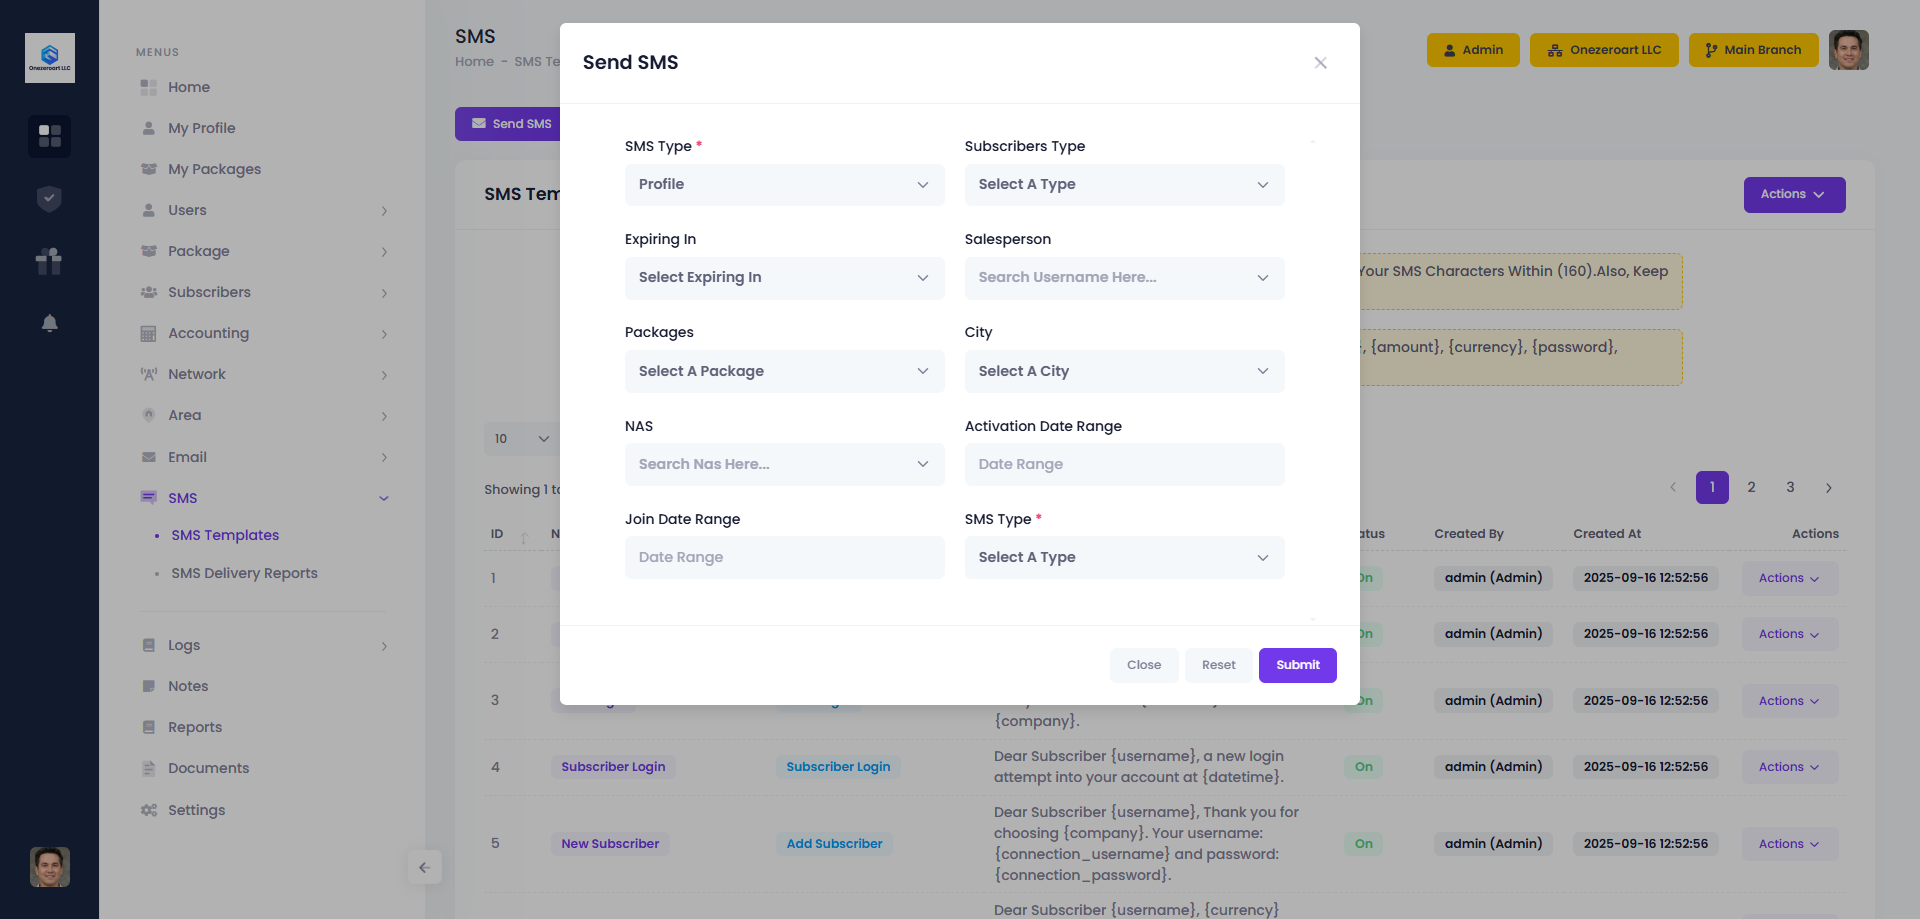1920x919 pixels.
Task: Click the dashboard grid icon in left rail
Action: [49, 135]
